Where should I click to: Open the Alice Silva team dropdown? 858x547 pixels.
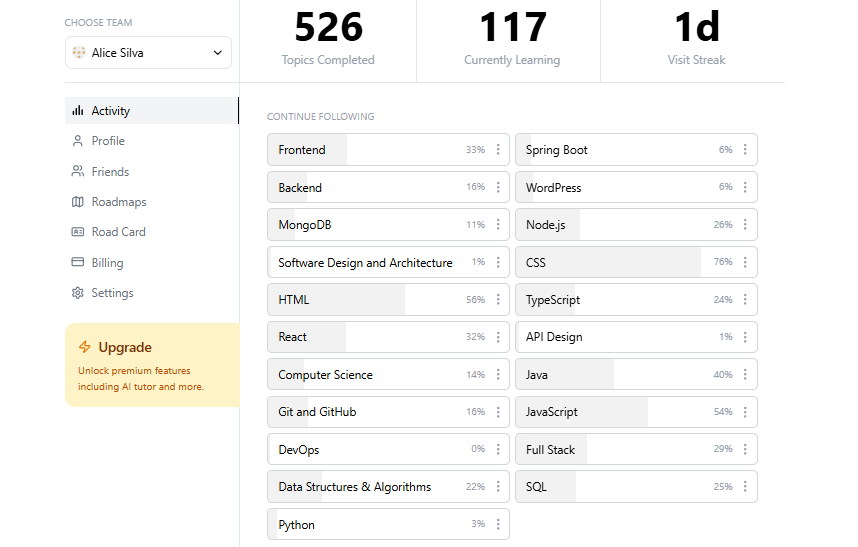[148, 53]
